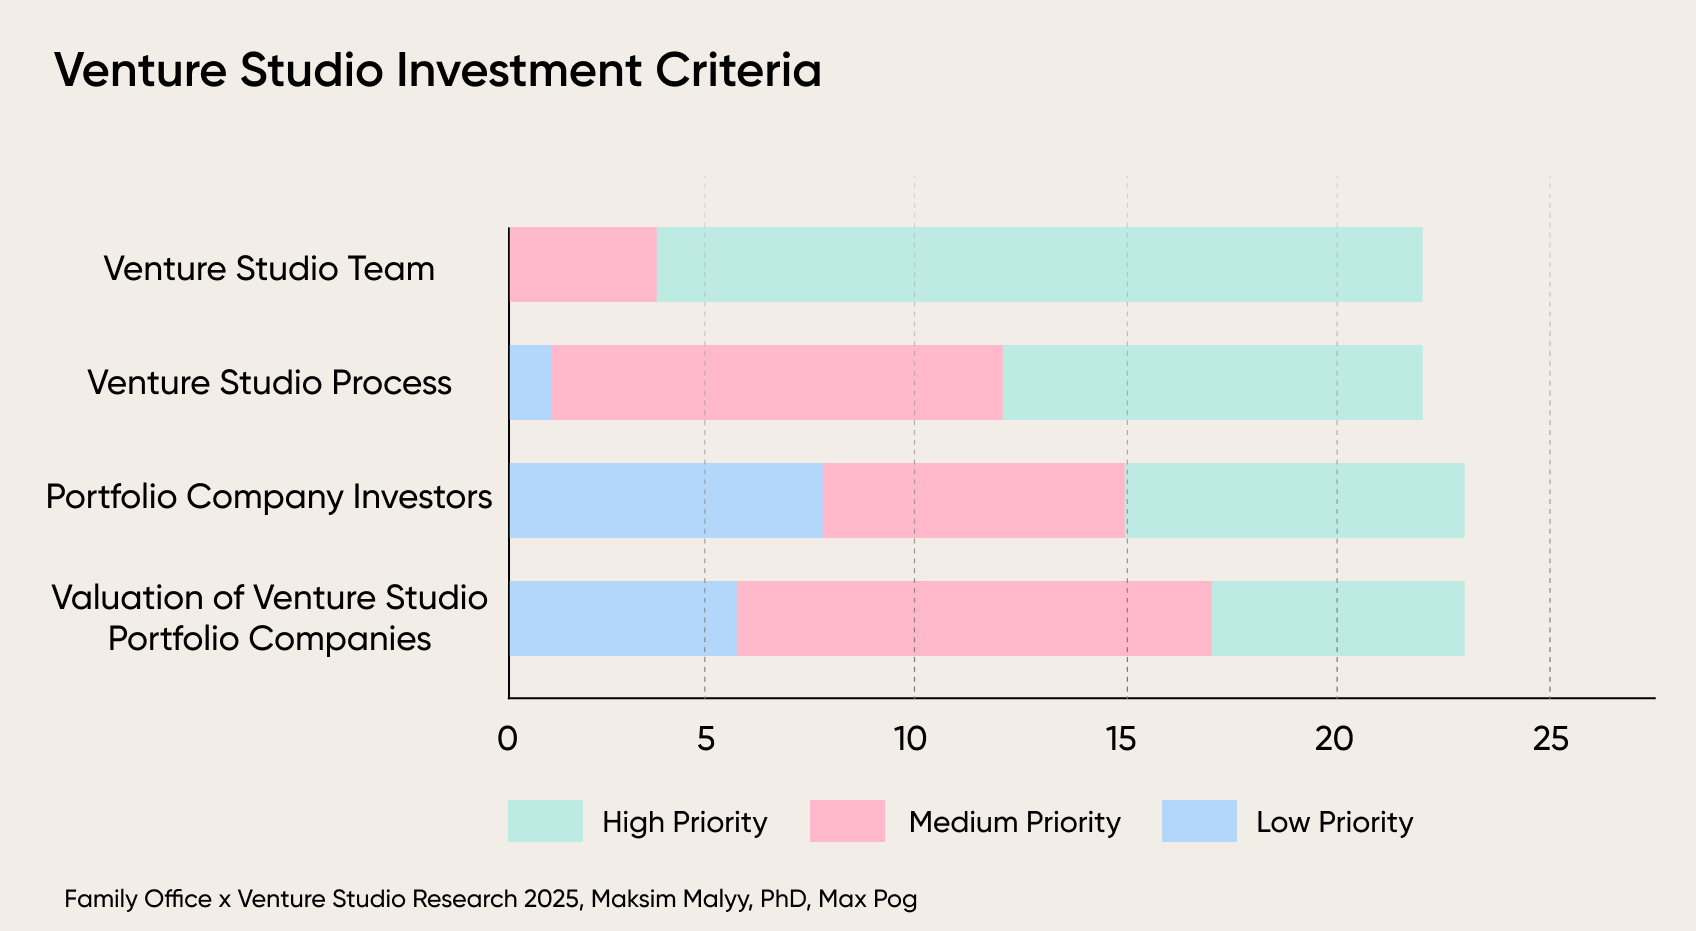Image resolution: width=1696 pixels, height=931 pixels.
Task: Click the Medium Priority legend color swatch
Action: pos(847,821)
